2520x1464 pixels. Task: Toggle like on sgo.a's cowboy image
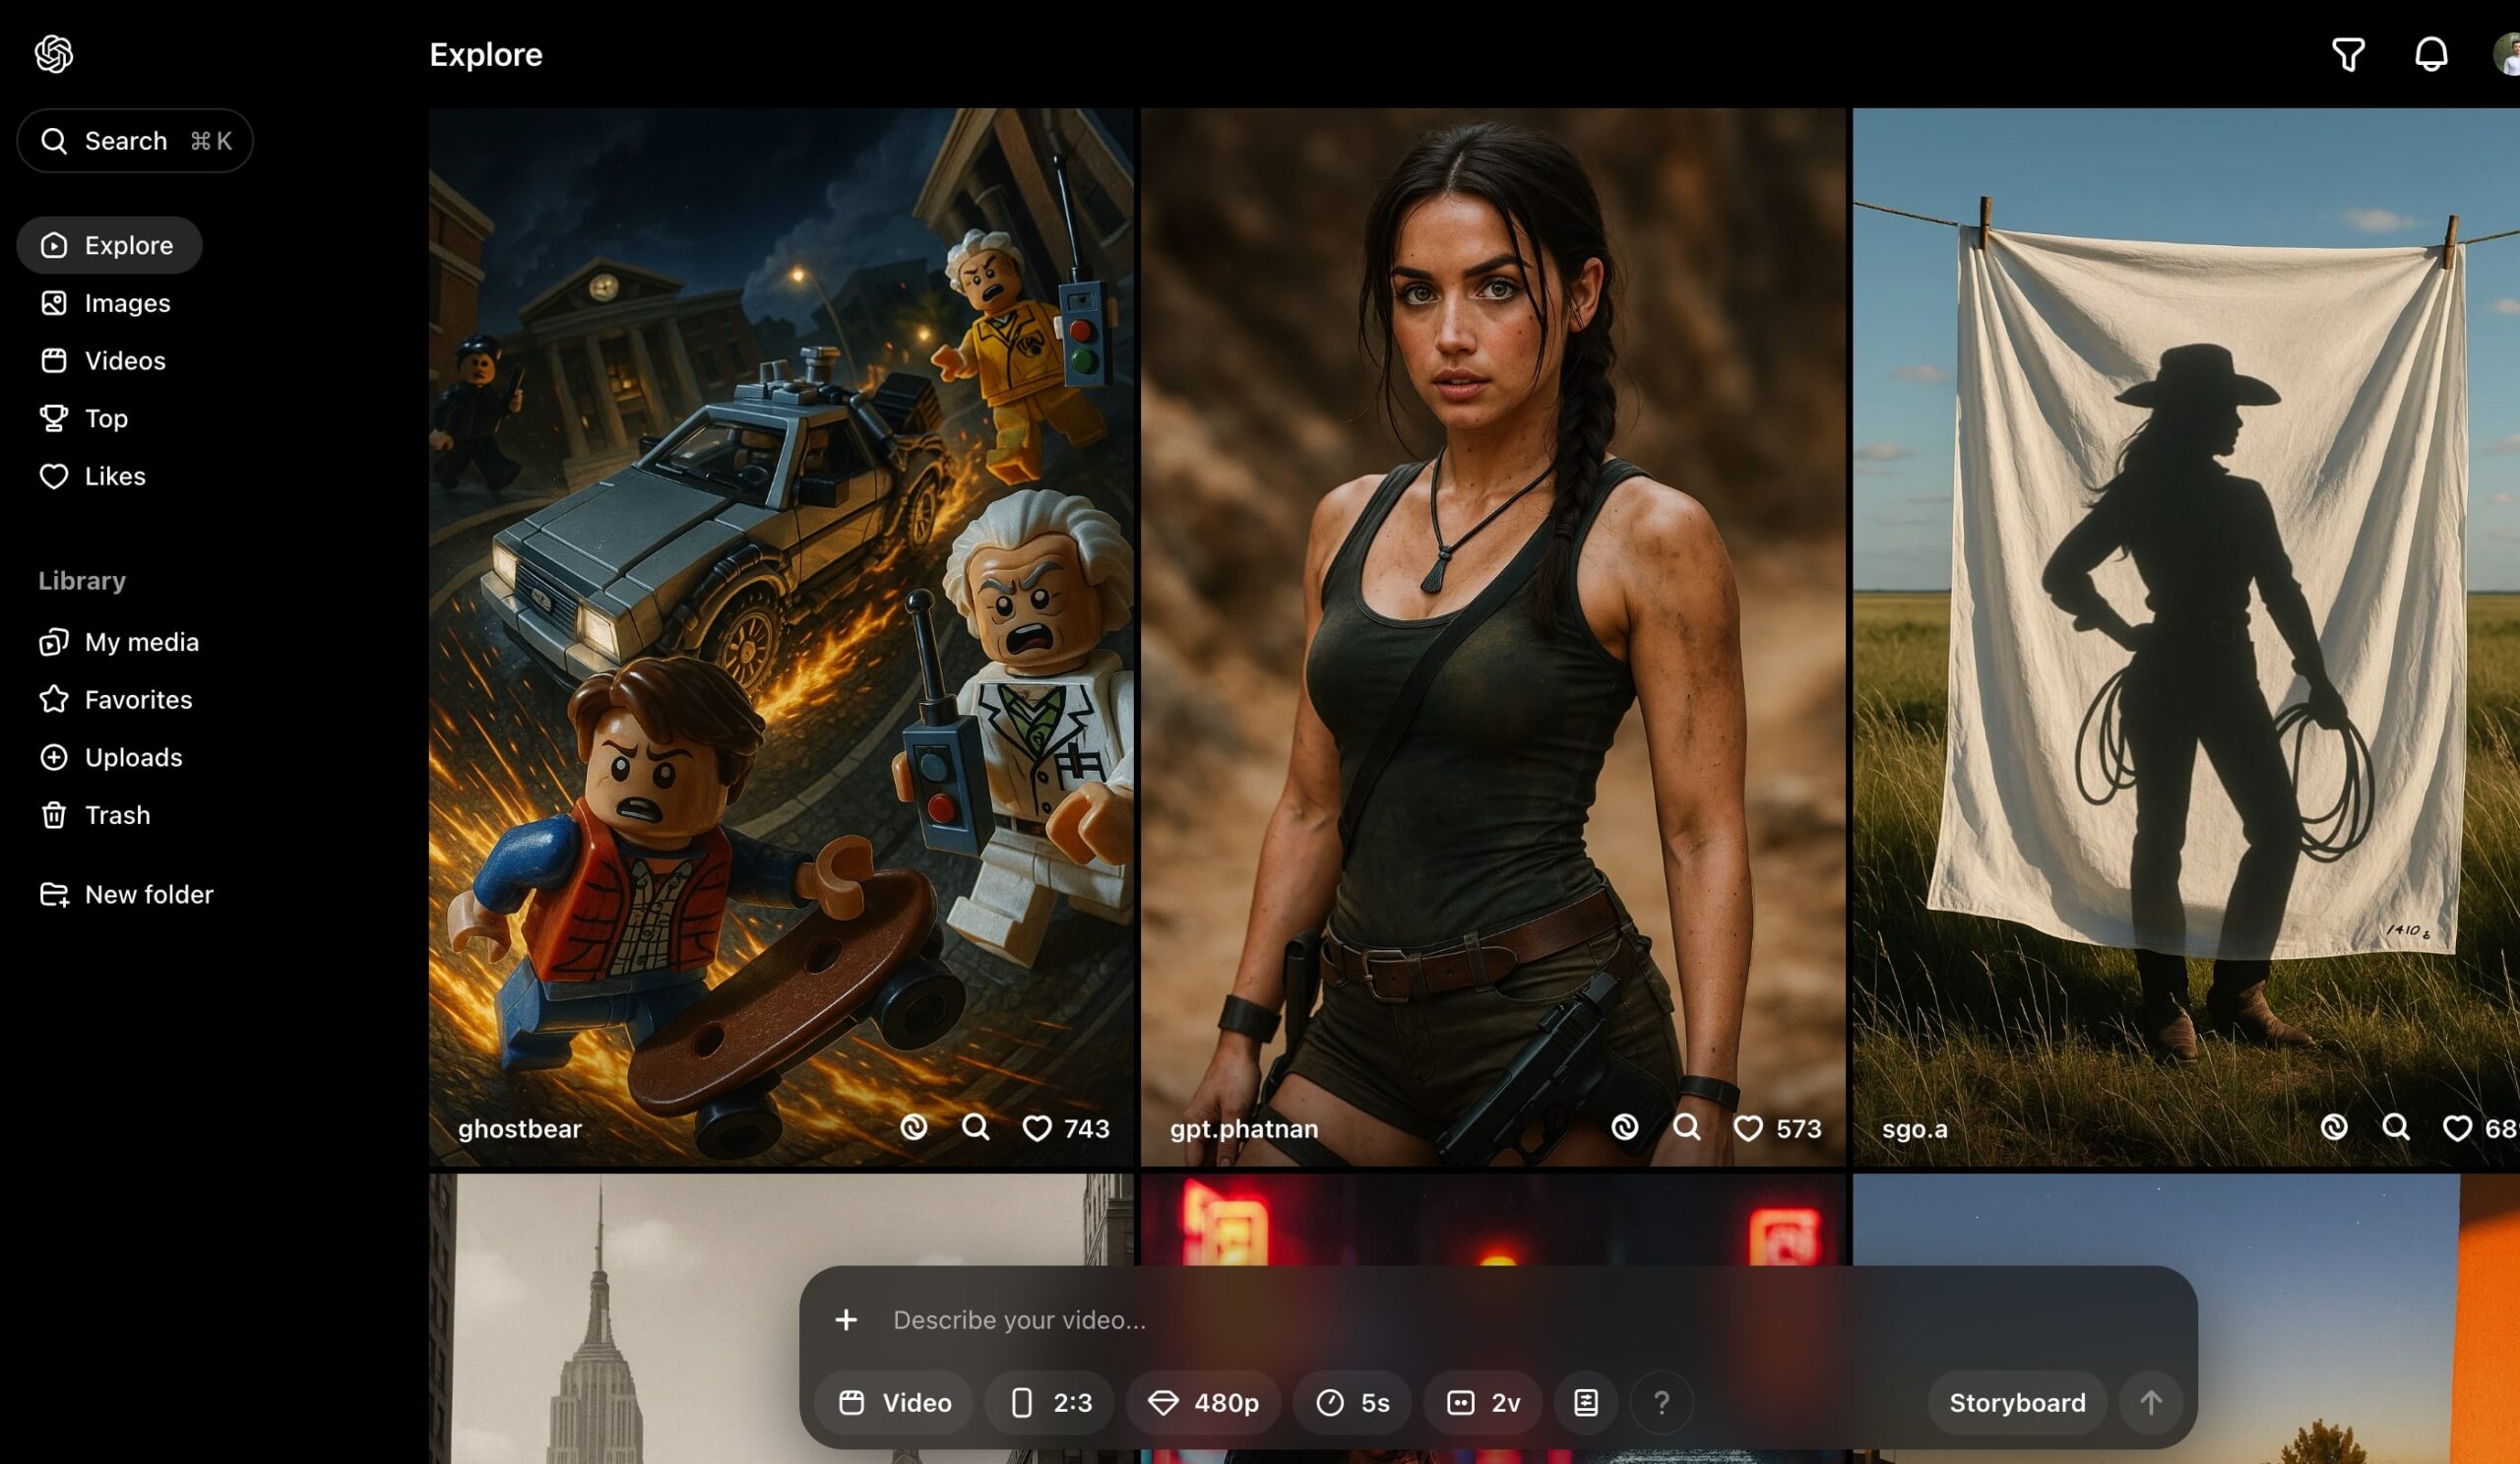tap(2456, 1128)
